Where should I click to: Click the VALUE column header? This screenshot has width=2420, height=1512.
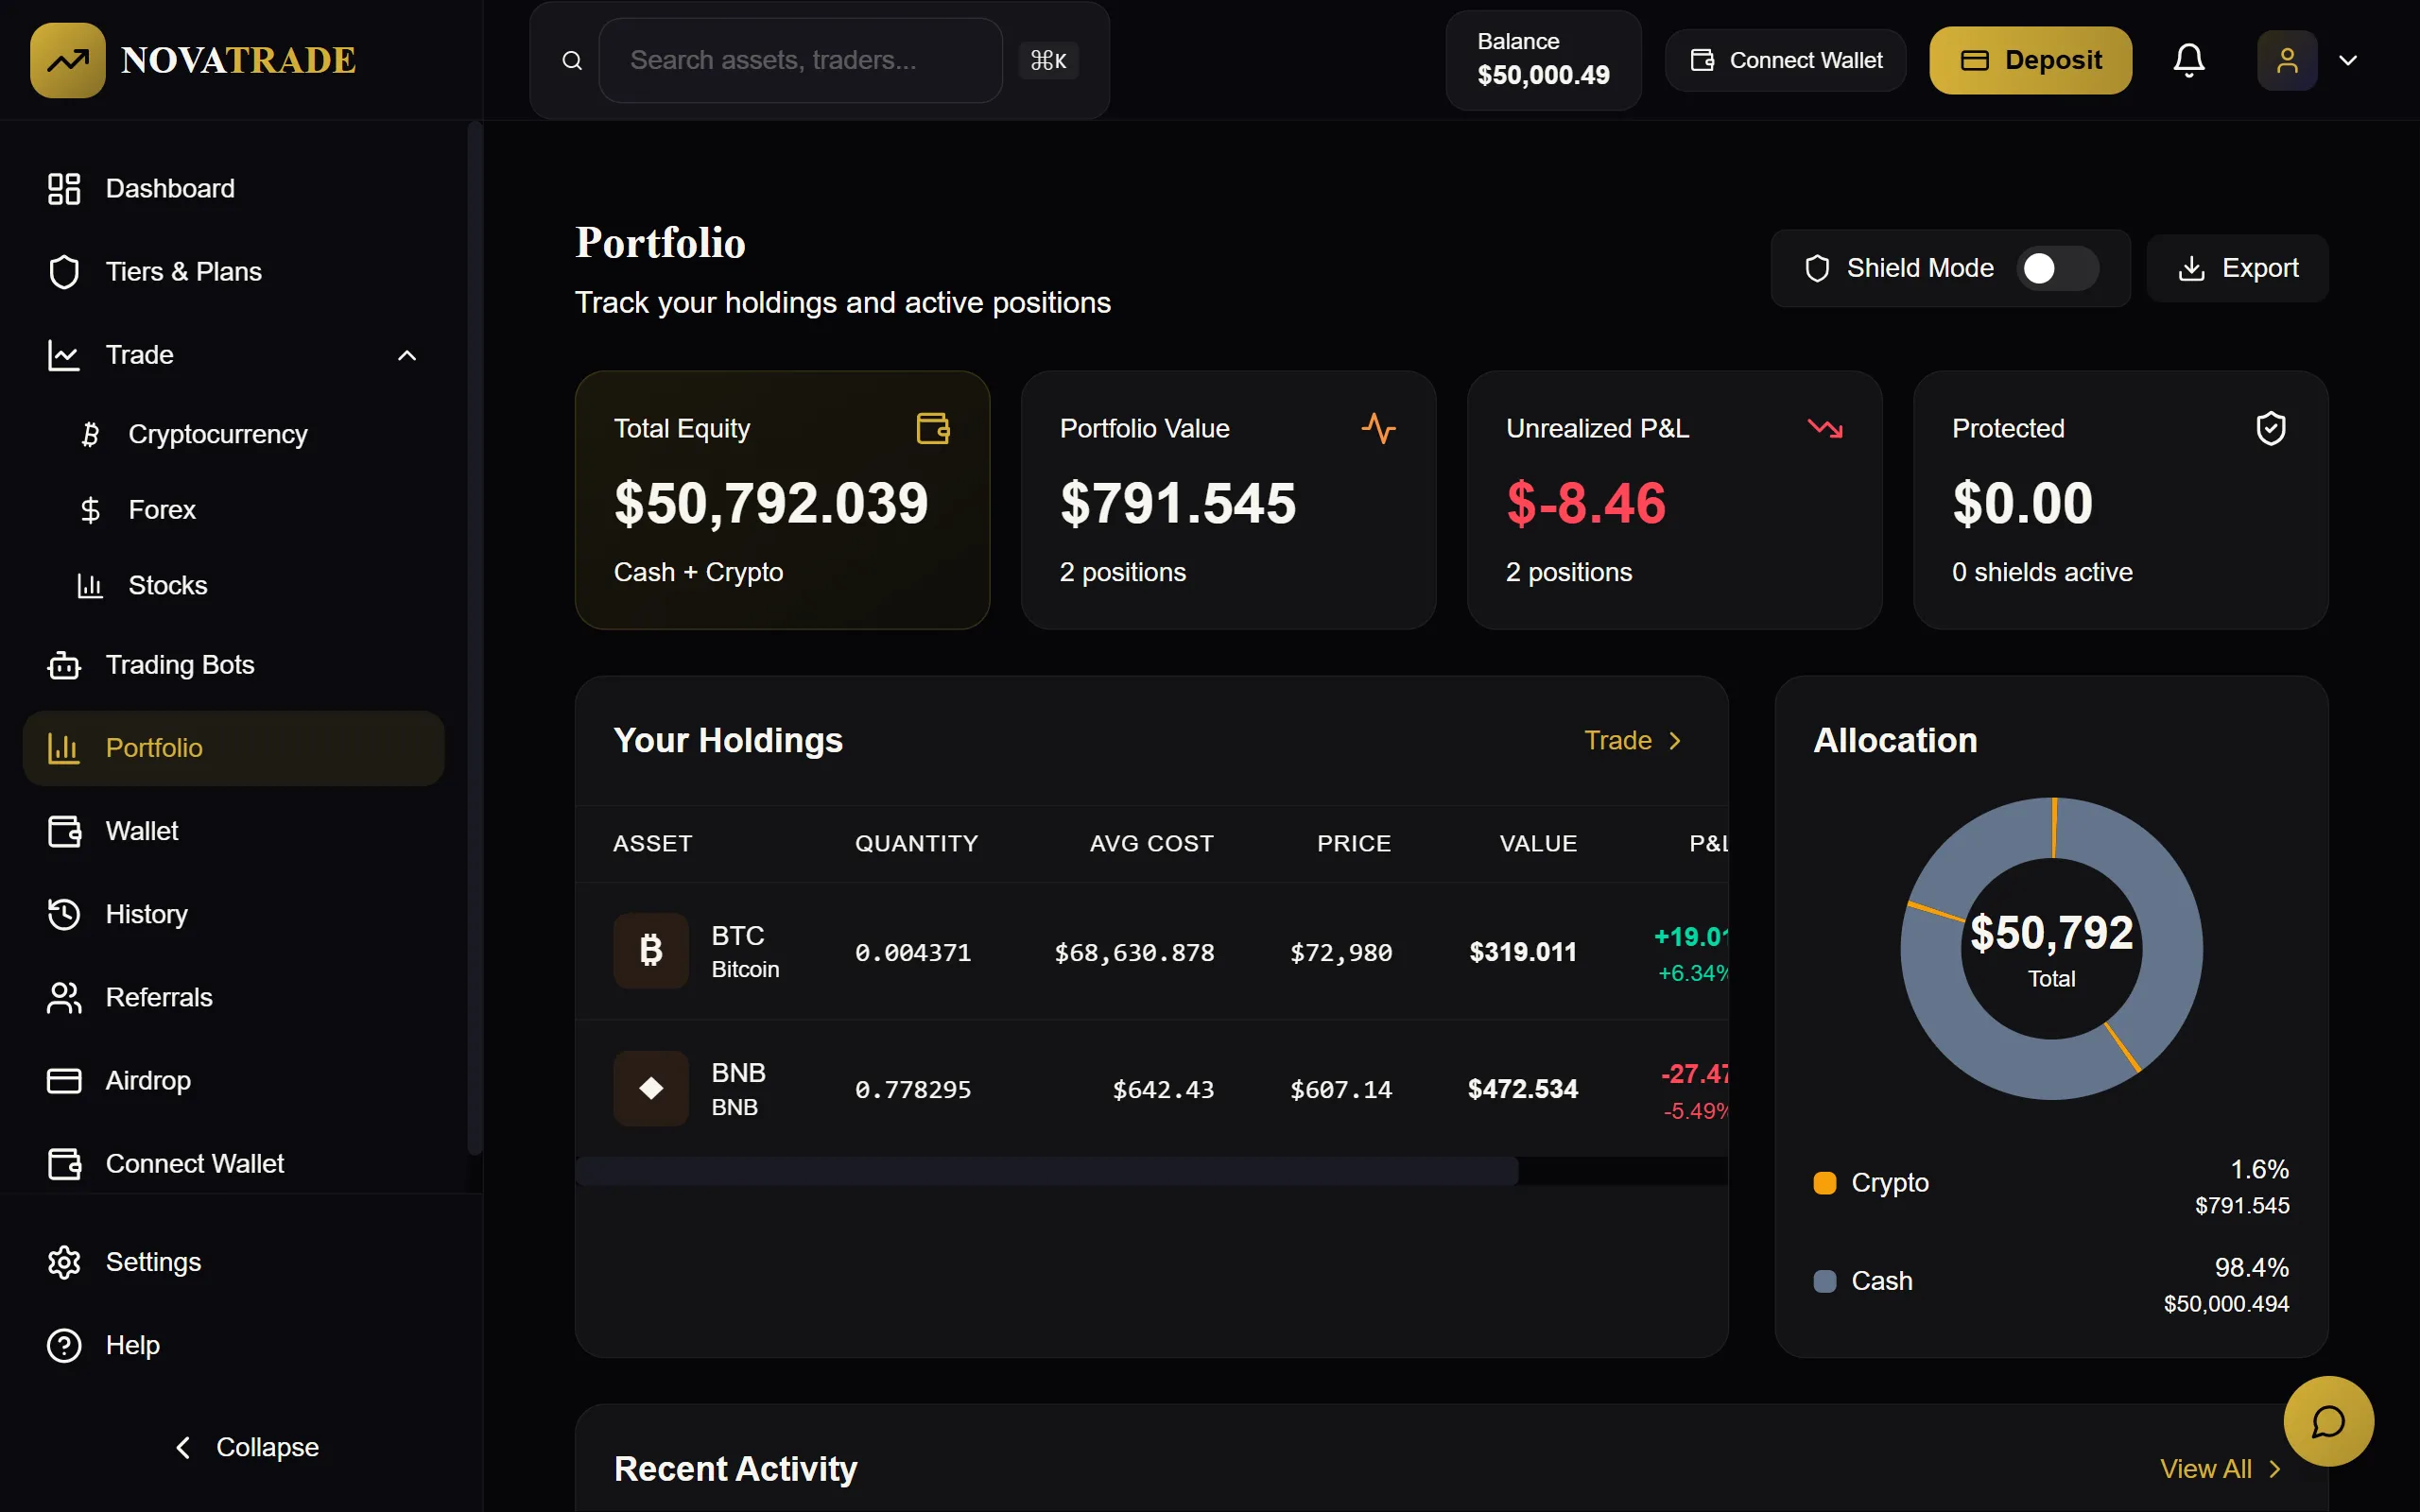[1538, 843]
